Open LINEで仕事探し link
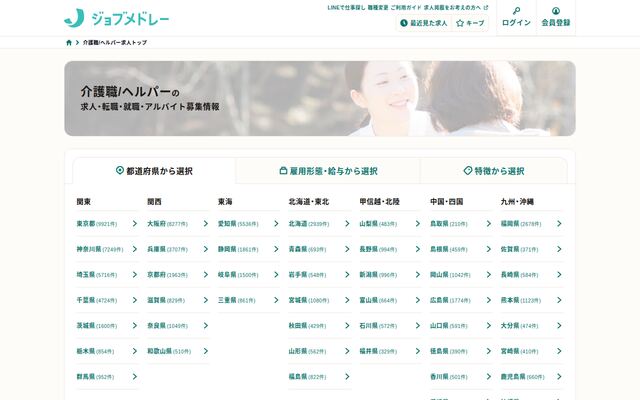 pos(346,7)
